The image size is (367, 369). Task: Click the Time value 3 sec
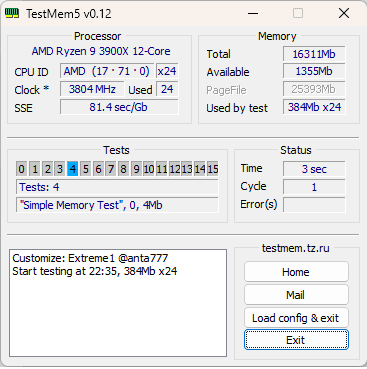(314, 169)
